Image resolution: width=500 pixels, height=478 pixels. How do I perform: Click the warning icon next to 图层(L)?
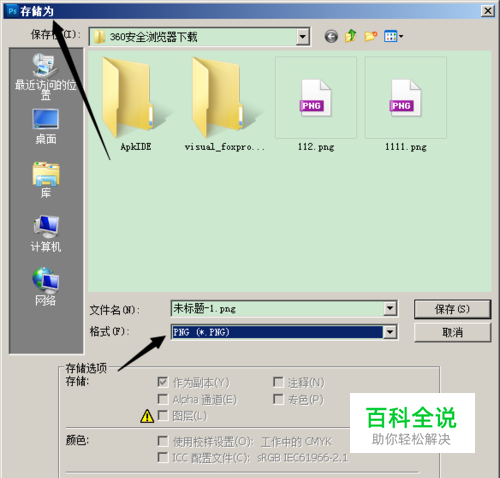pos(147,416)
